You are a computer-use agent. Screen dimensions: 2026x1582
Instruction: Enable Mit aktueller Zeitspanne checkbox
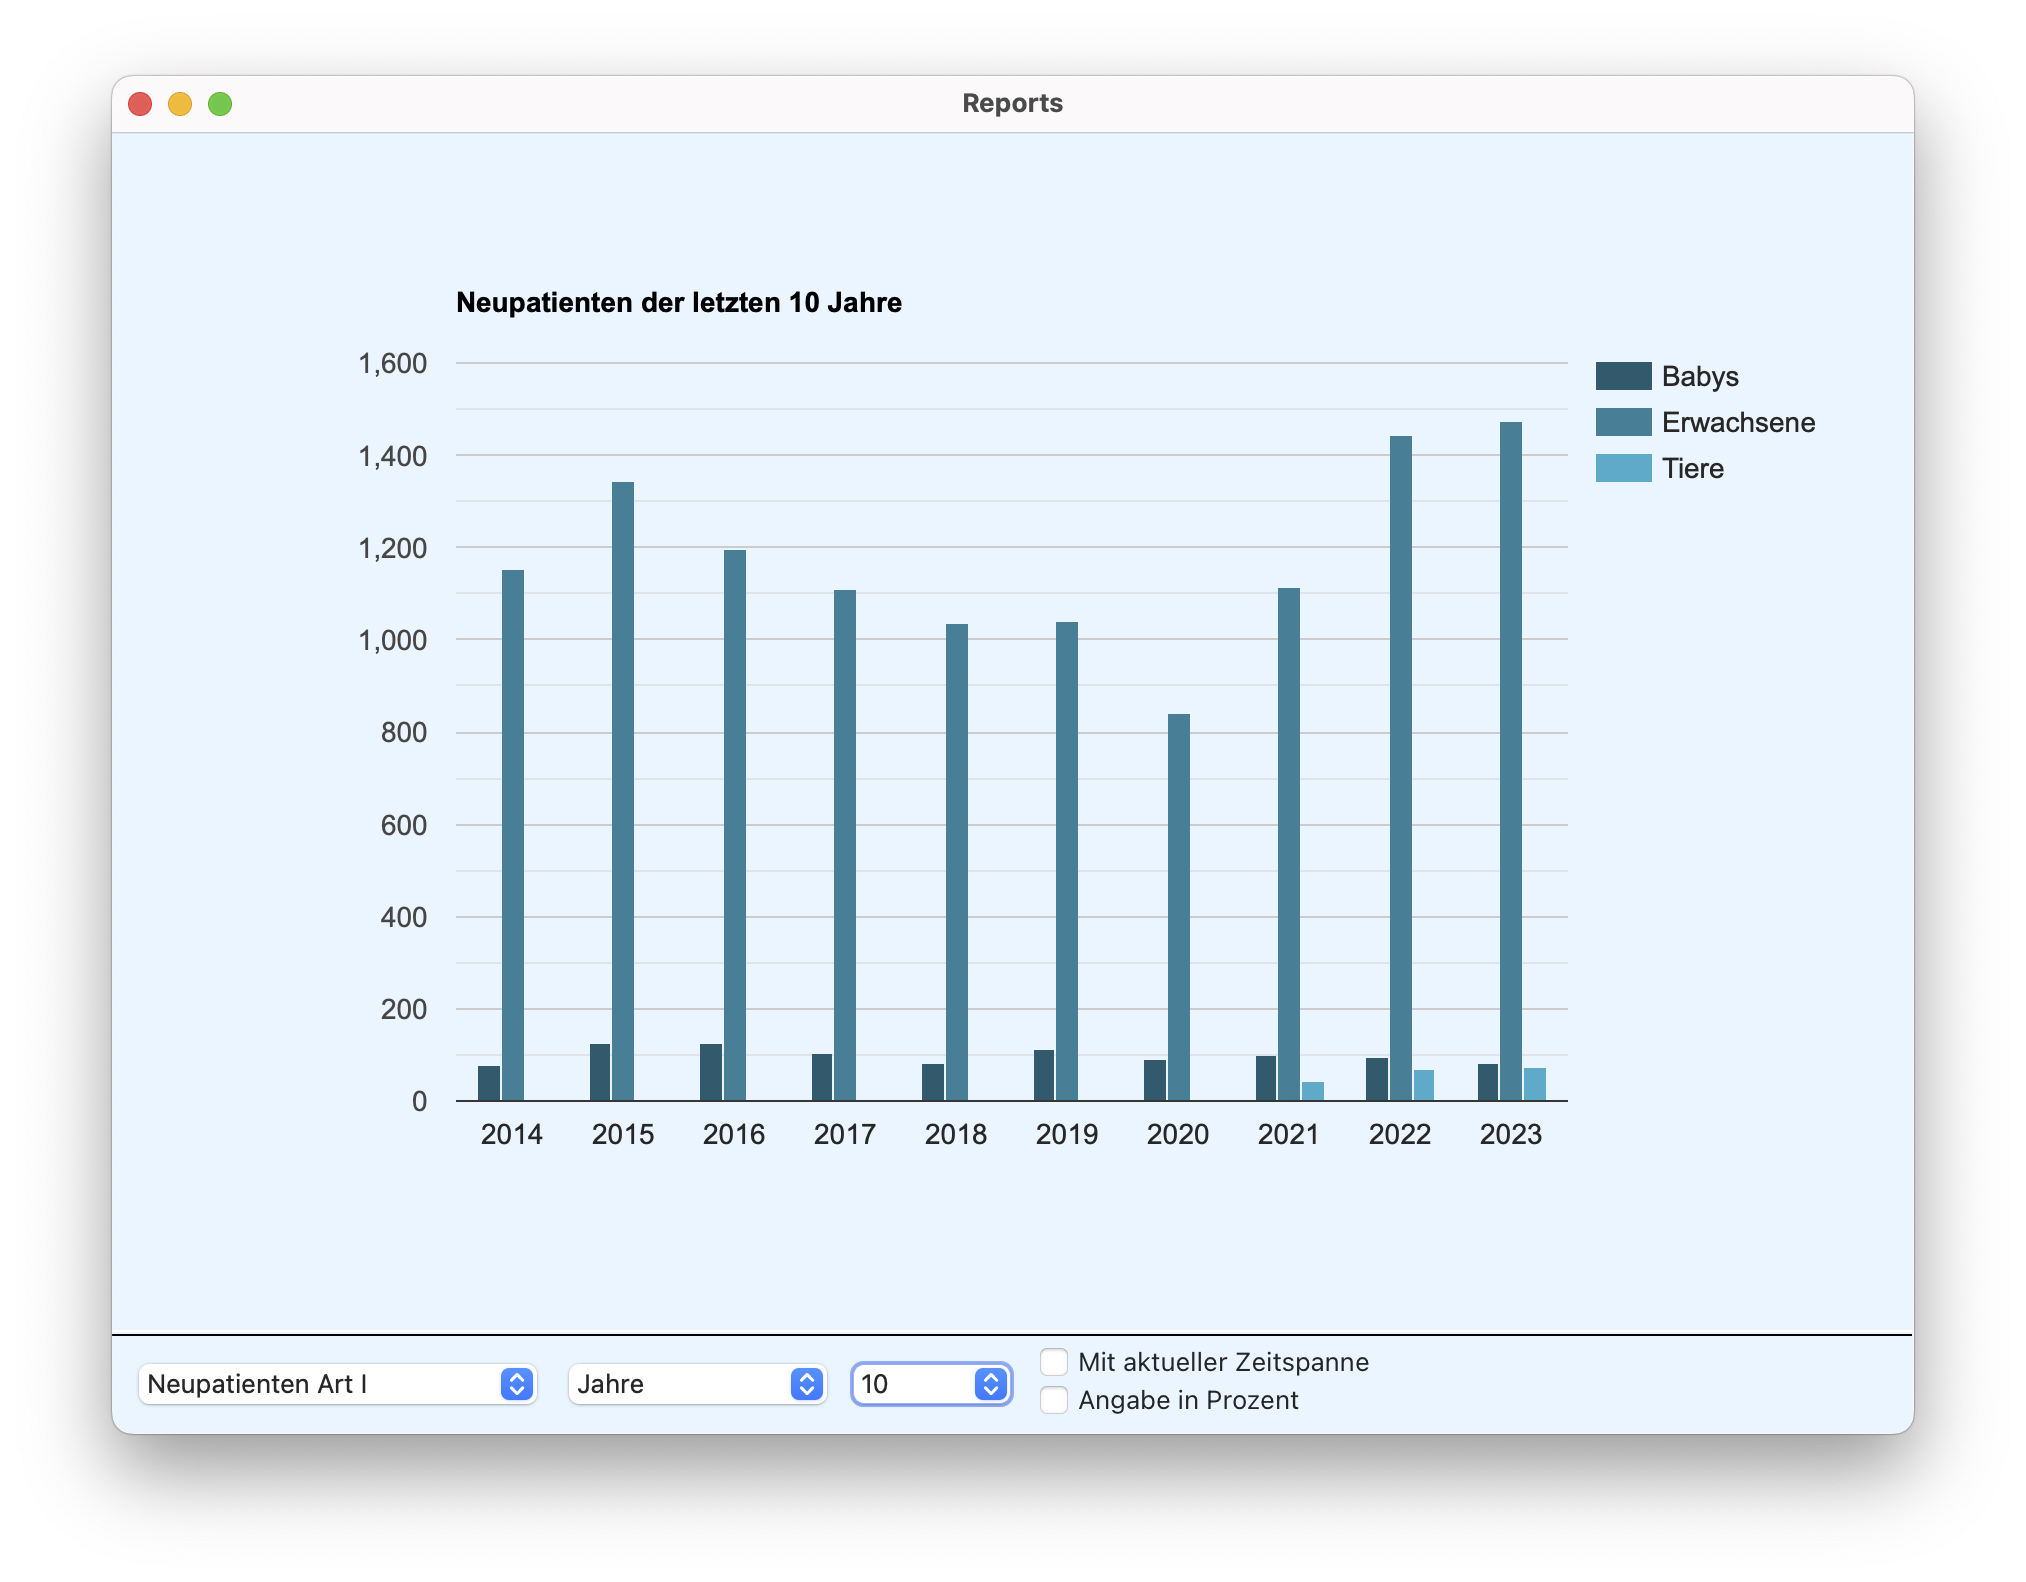[1054, 1362]
